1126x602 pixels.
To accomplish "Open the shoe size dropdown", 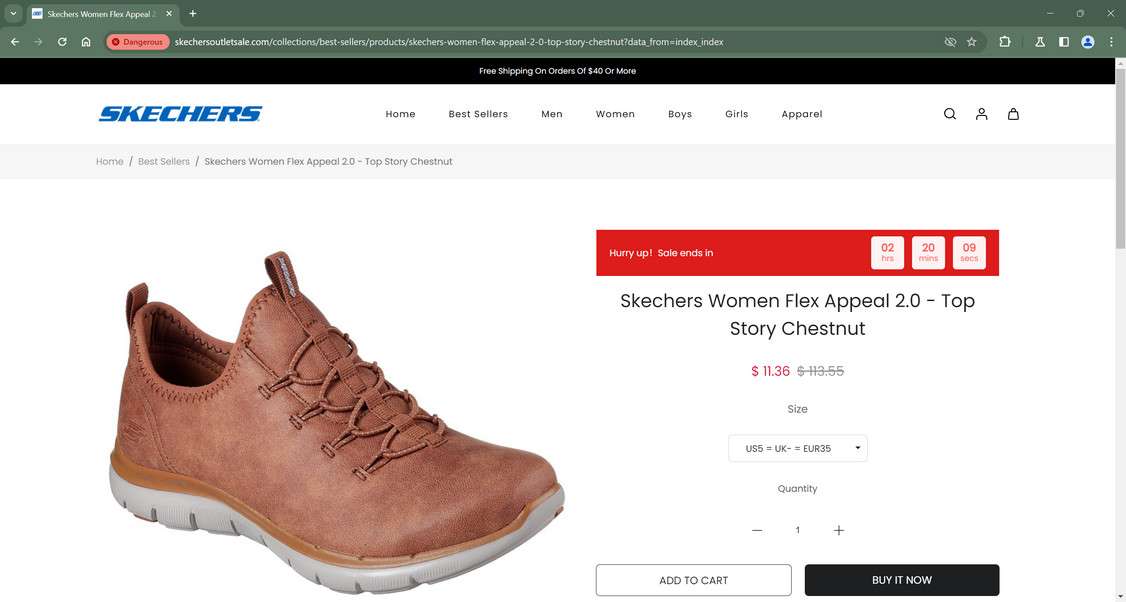I will point(797,449).
